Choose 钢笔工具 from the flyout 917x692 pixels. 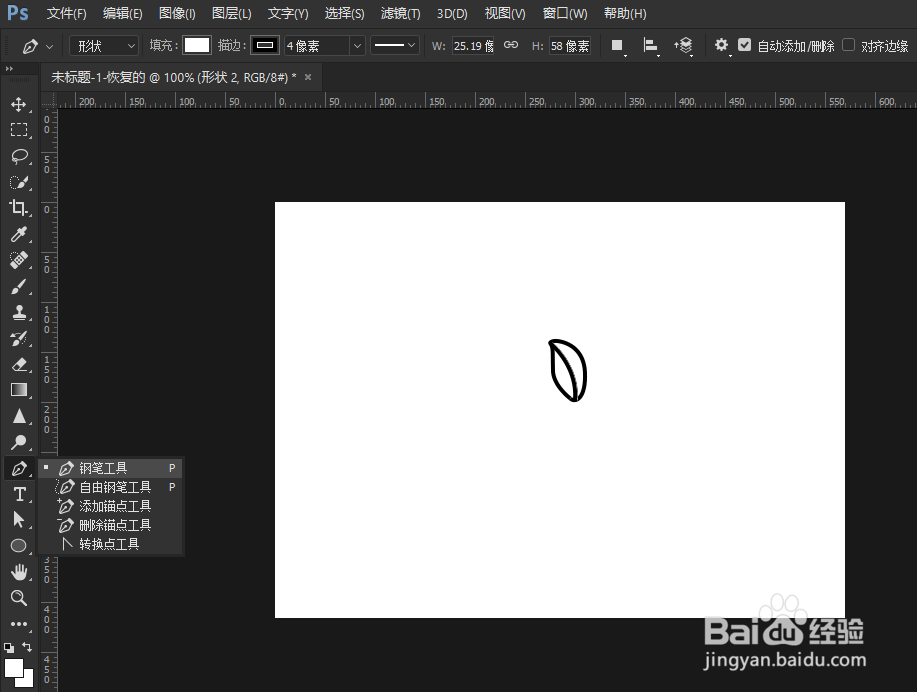coord(111,468)
